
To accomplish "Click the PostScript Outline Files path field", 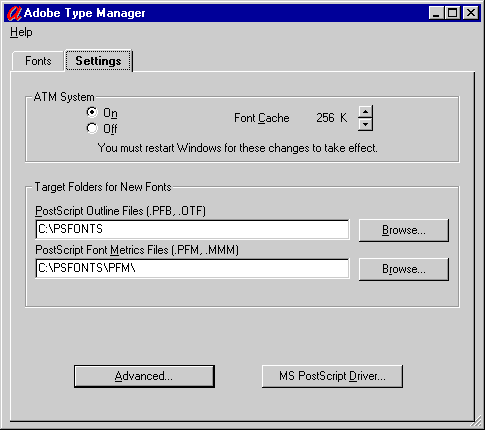I will (192, 229).
